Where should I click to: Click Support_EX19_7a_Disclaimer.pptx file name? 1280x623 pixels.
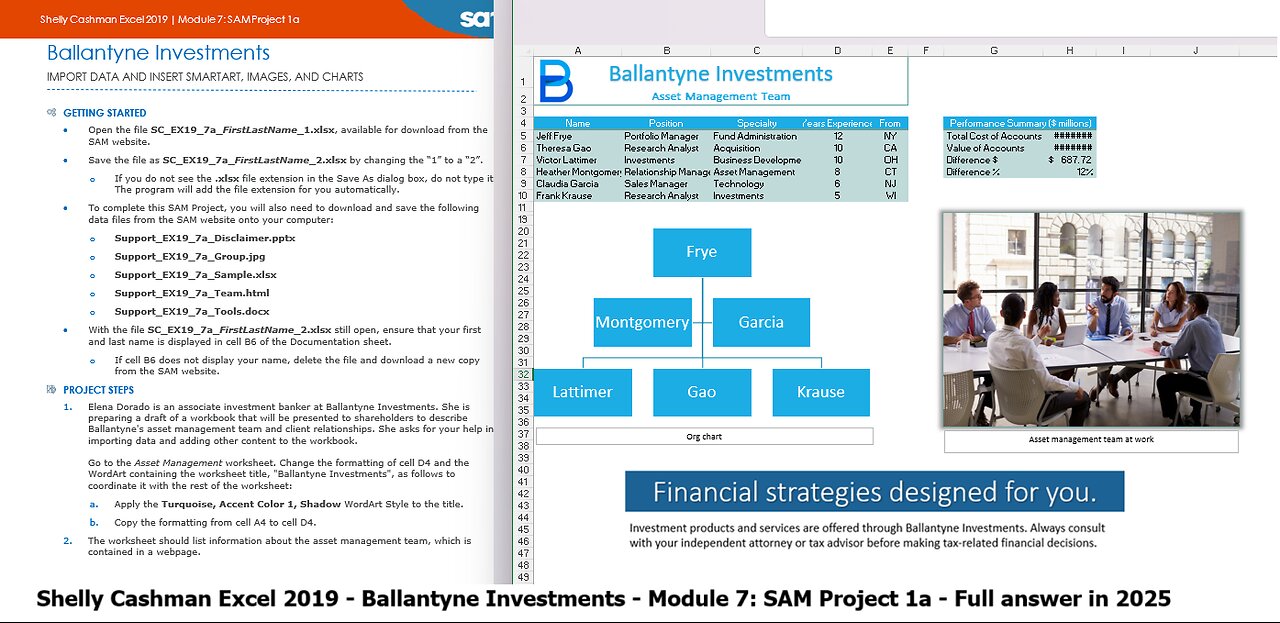click(x=205, y=238)
